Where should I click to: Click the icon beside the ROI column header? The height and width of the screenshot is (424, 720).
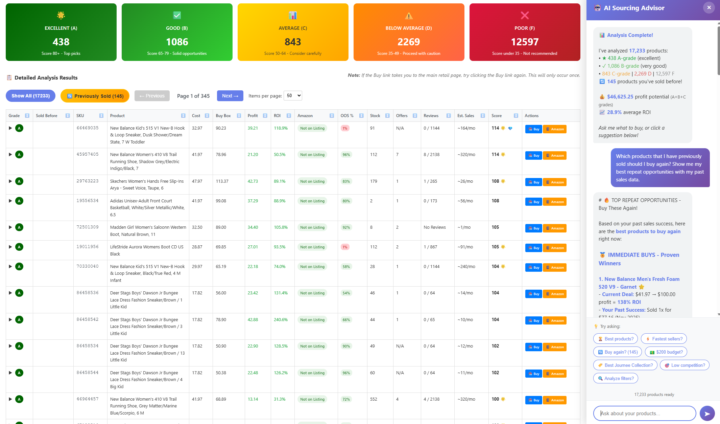(x=289, y=116)
